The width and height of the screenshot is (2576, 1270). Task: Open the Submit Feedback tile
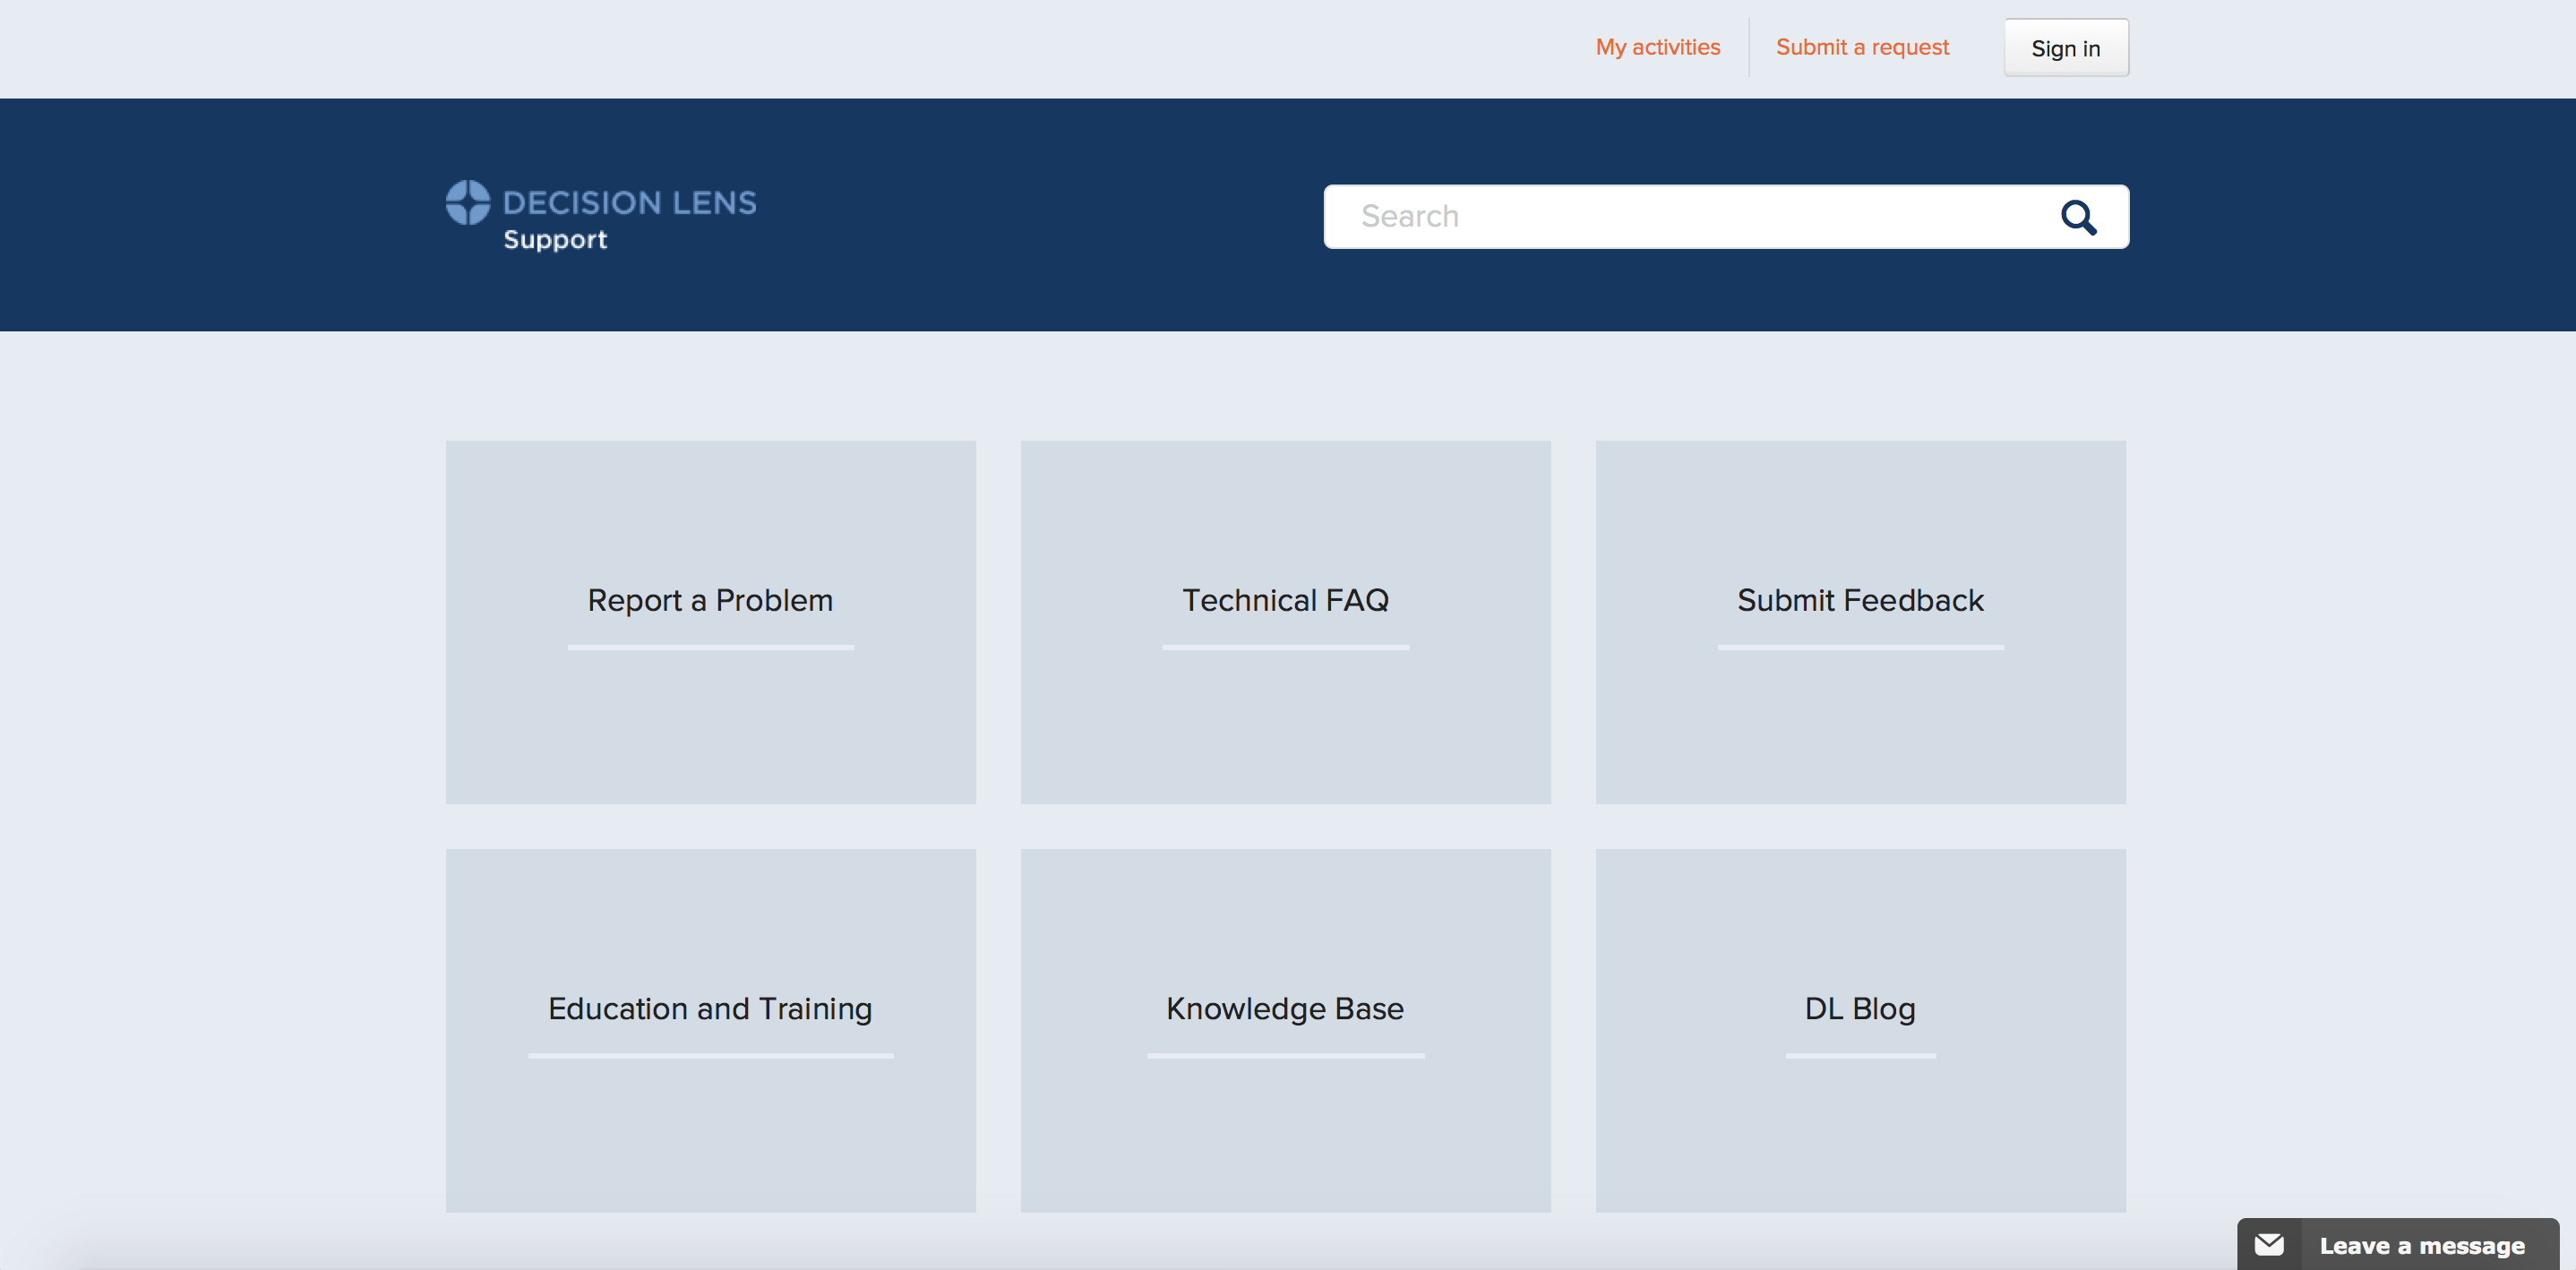click(x=1860, y=622)
